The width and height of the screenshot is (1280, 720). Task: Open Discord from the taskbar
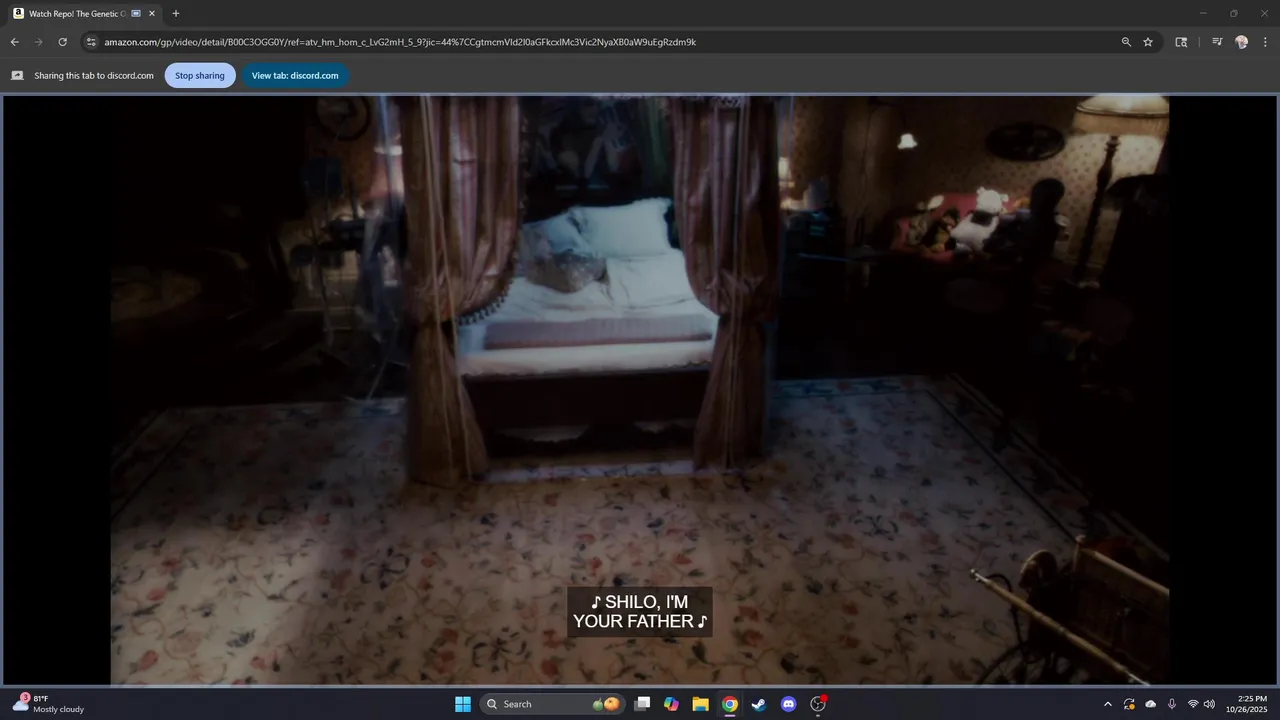[x=788, y=704]
